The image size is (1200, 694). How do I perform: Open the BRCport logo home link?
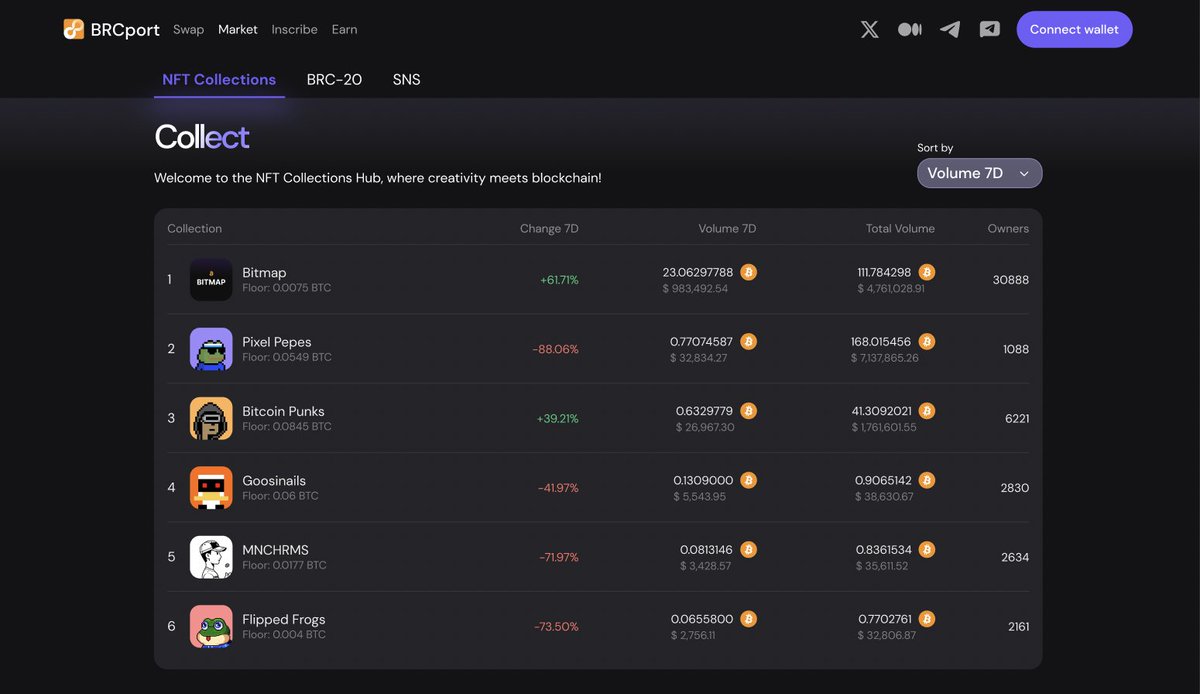[111, 29]
